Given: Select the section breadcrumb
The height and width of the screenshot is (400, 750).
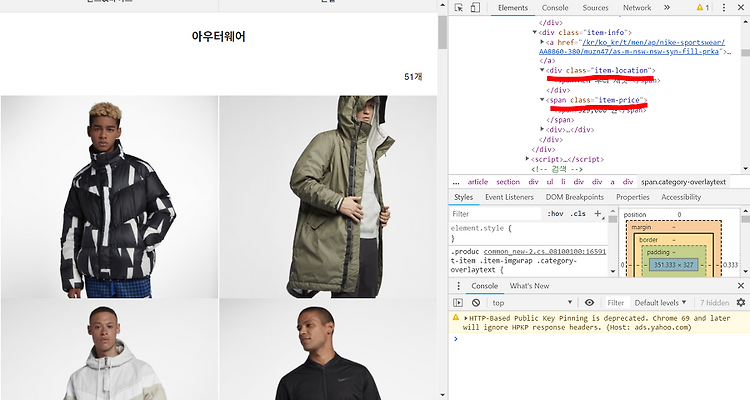Looking at the screenshot, I should click(507, 182).
